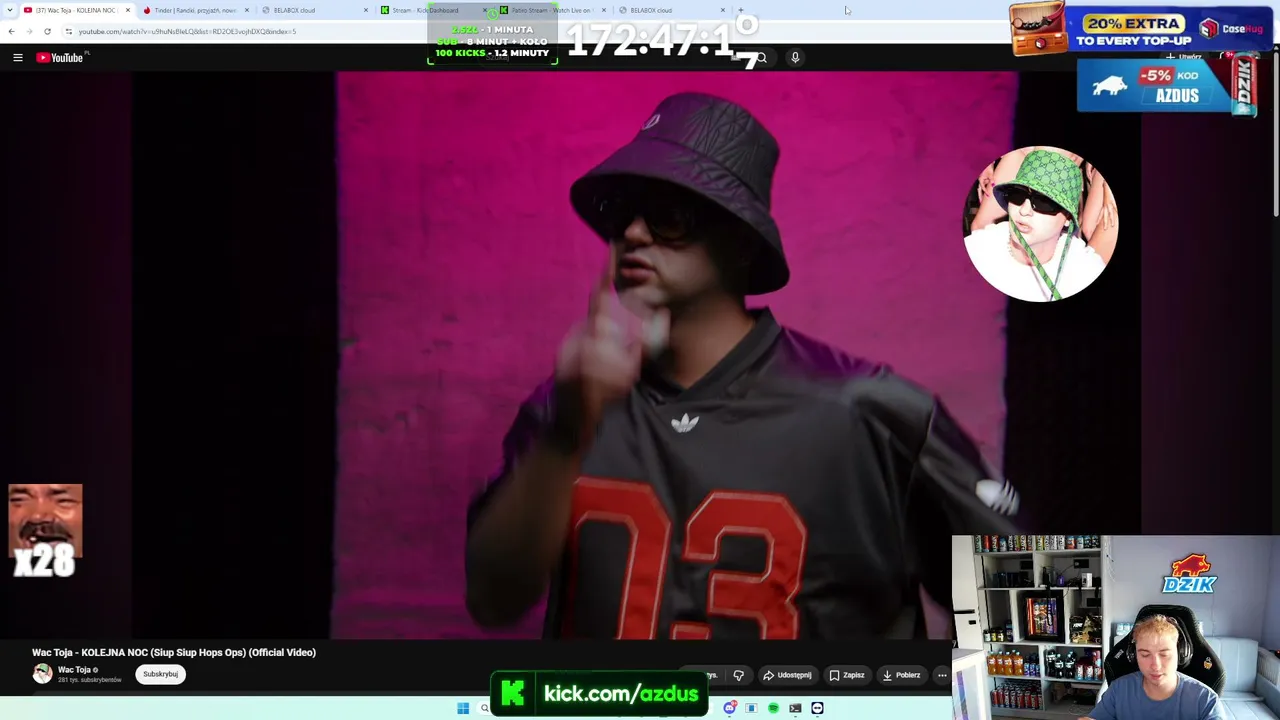Open more actions three-dot menu
This screenshot has width=1280, height=720.
point(942,675)
